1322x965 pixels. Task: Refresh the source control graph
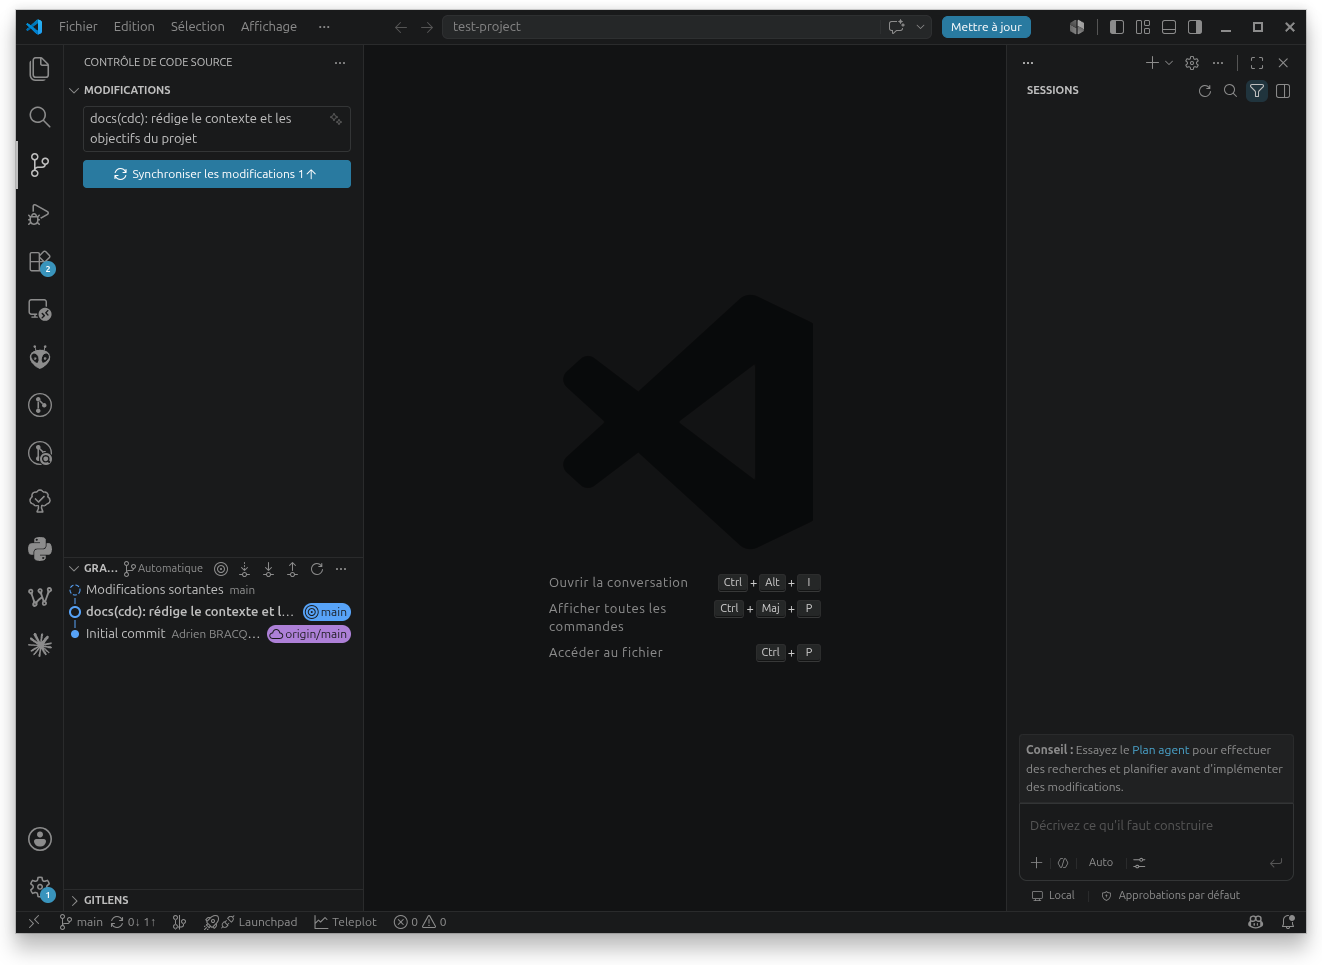point(317,569)
